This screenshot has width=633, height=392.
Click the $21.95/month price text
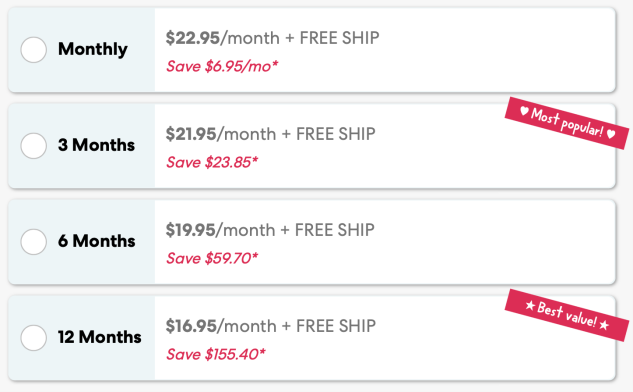[221, 134]
